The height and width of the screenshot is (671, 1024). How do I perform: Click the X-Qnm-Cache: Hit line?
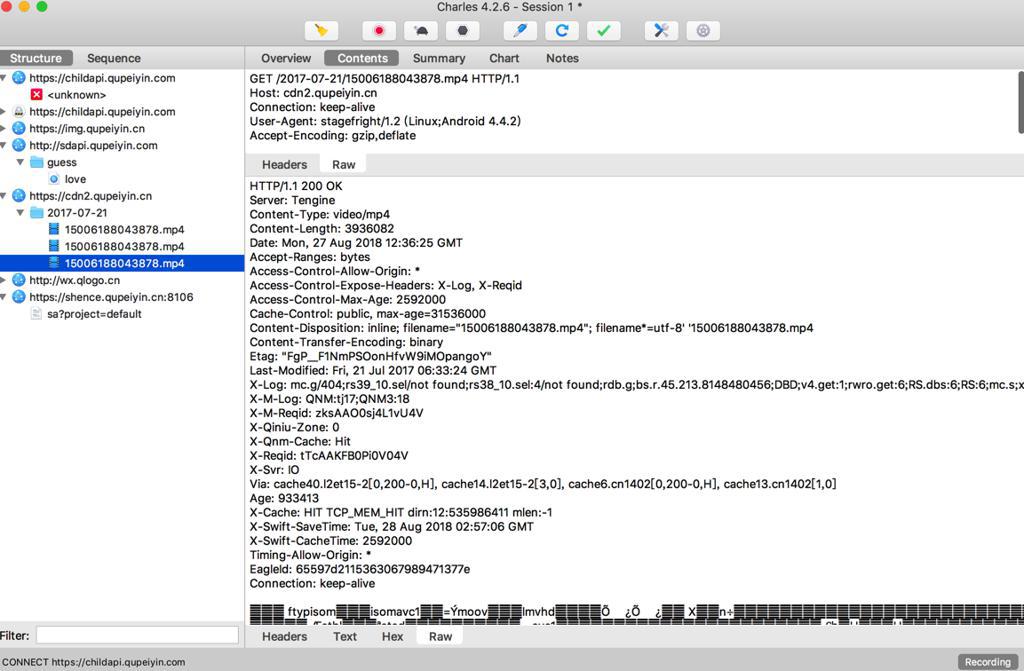pos(300,441)
